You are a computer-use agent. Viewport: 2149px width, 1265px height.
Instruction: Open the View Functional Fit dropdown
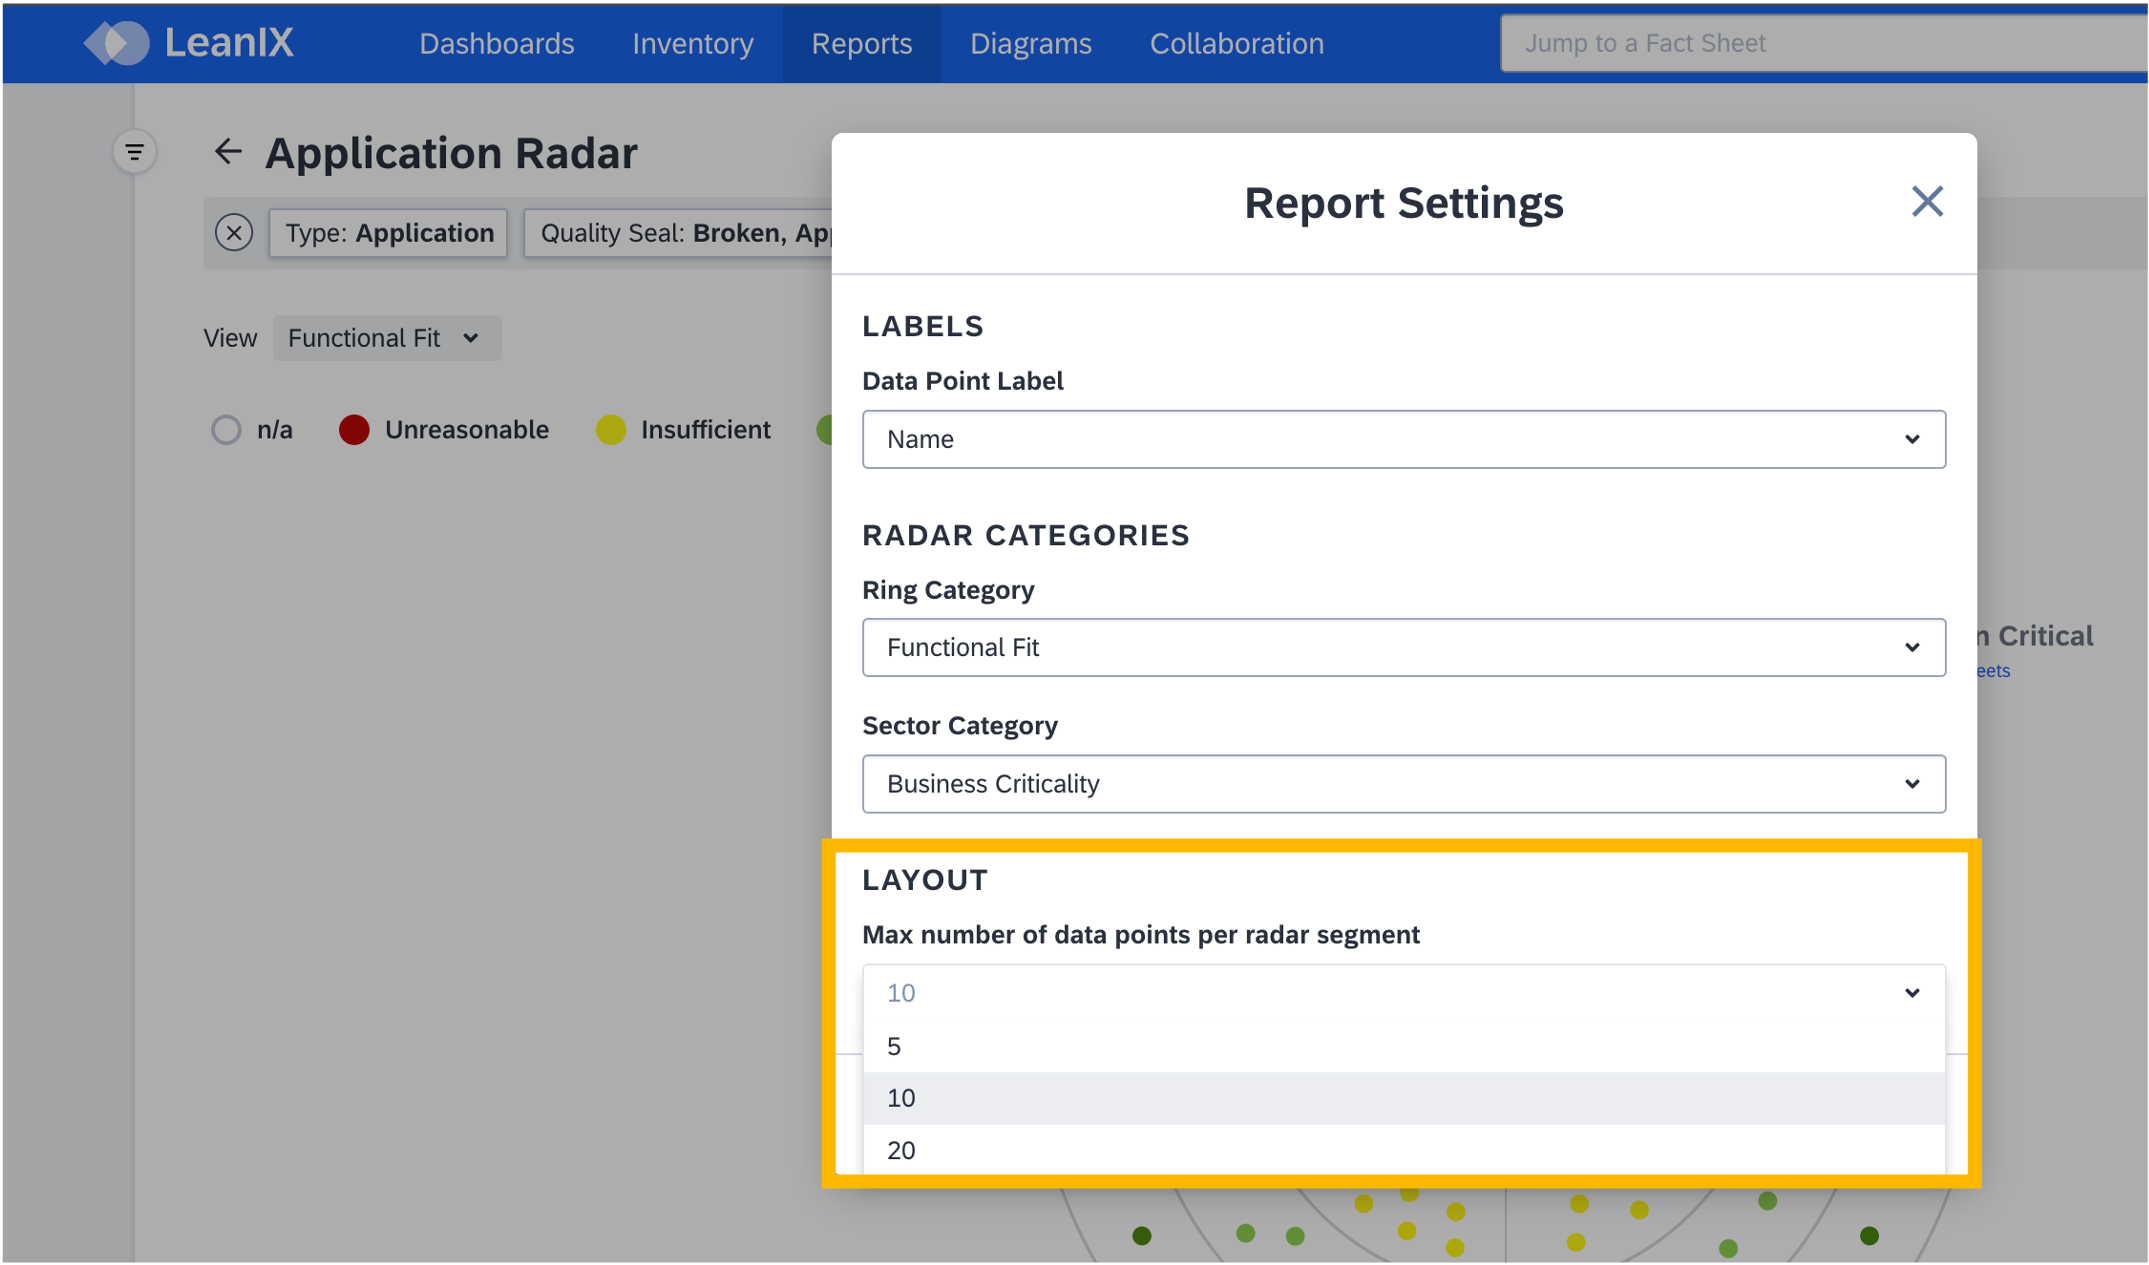tap(387, 338)
